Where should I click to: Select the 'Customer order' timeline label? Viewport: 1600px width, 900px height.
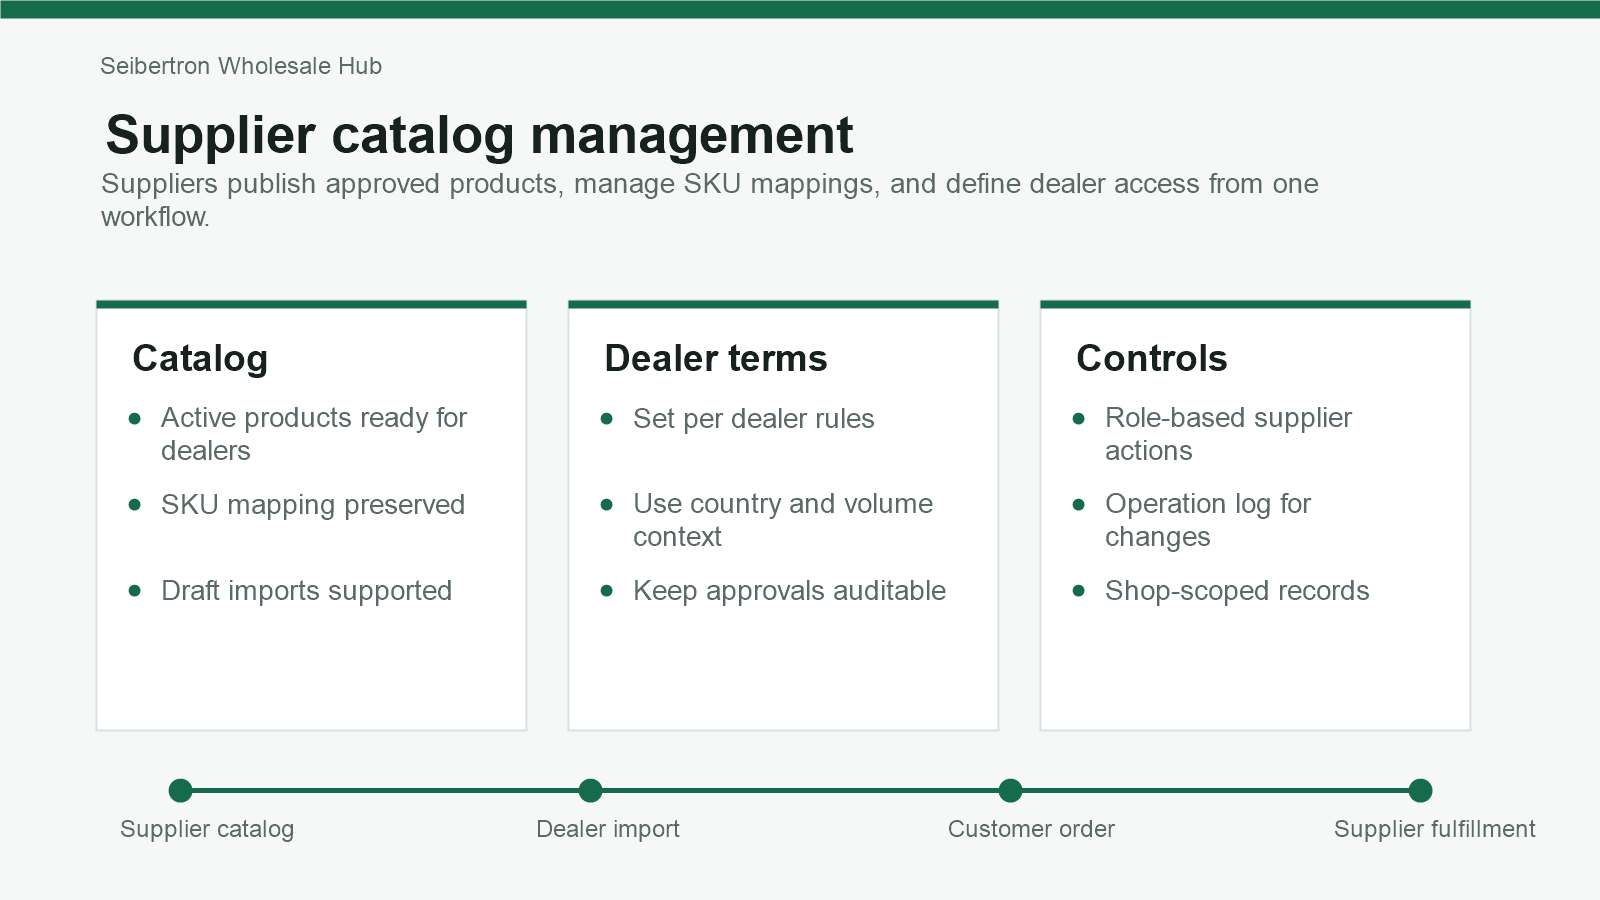tap(1031, 829)
